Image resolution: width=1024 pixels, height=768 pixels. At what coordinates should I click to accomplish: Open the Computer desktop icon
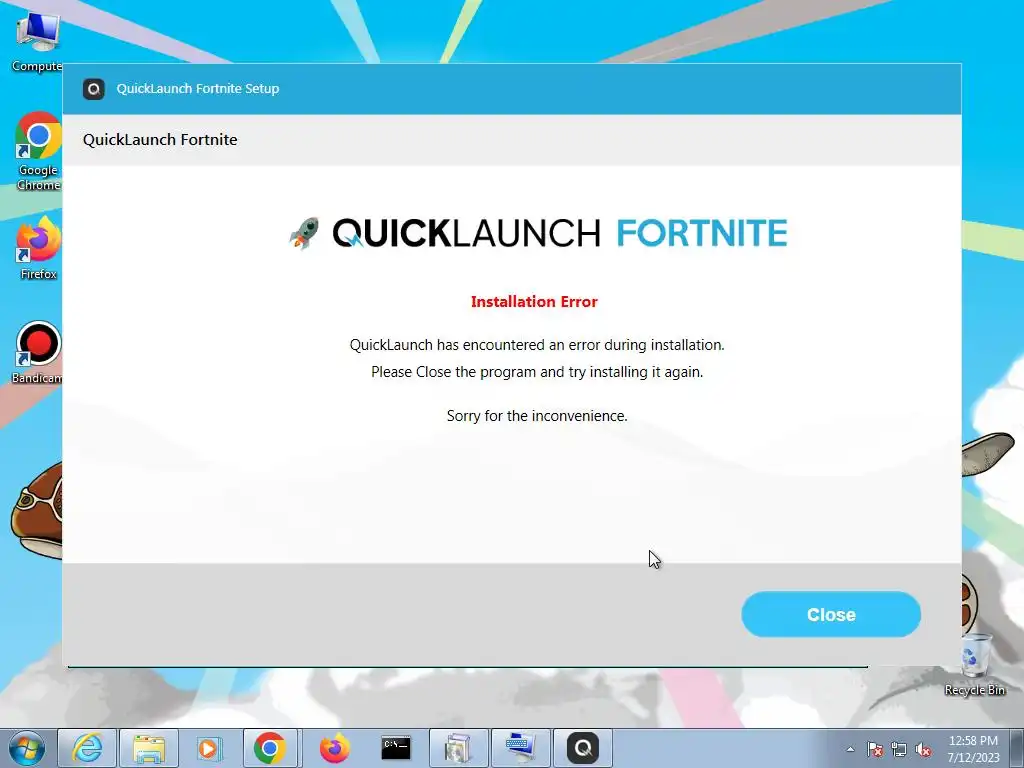37,42
